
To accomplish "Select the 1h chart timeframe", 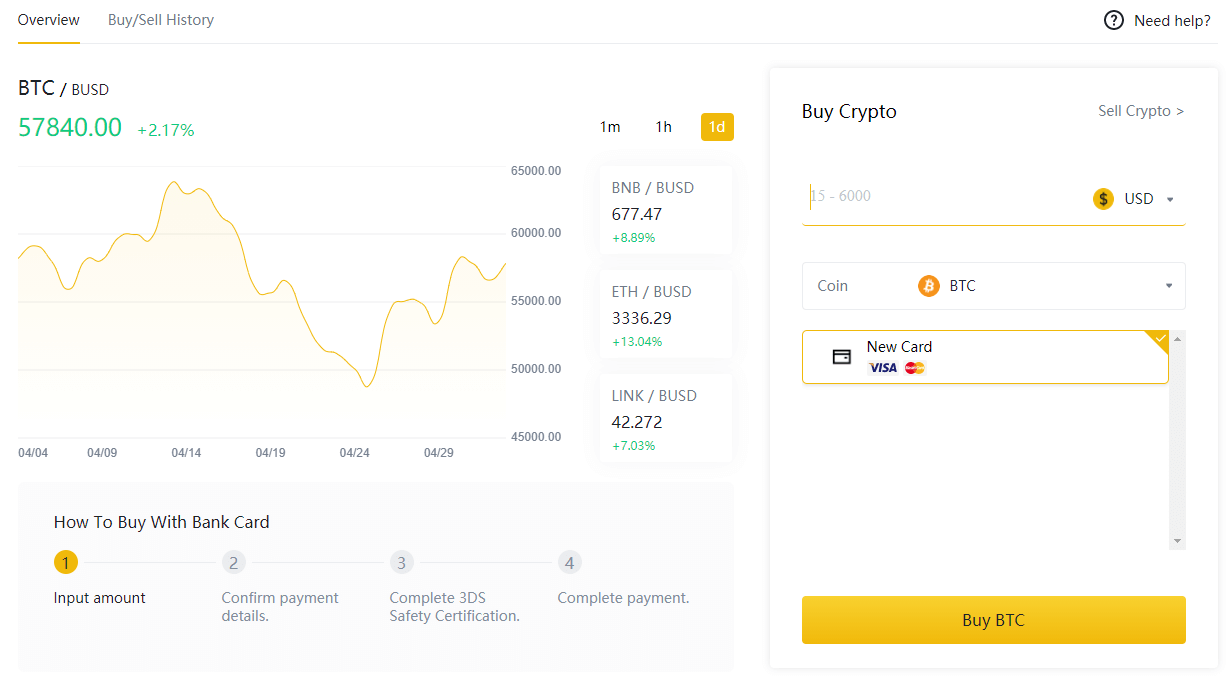I will point(663,127).
